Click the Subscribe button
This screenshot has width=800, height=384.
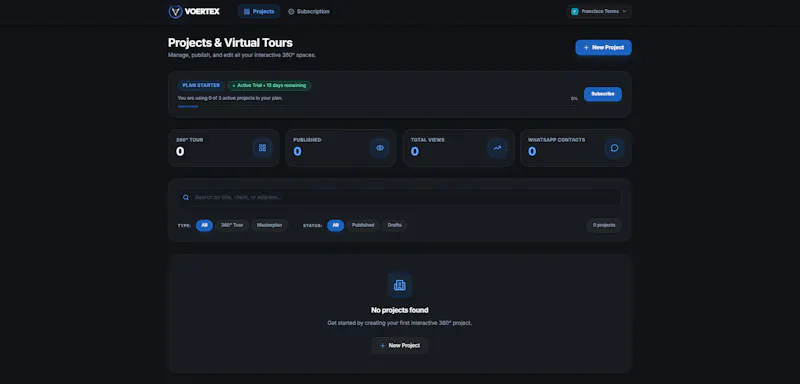pos(603,94)
